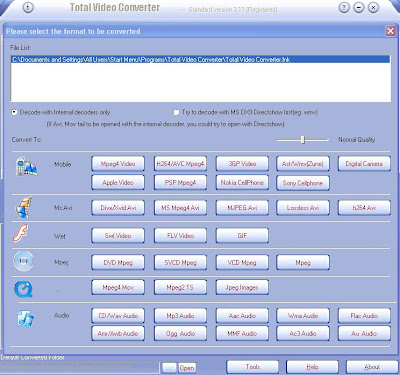Click the info icon in title bar
The image size is (400, 375).
pyautogui.click(x=28, y=7)
